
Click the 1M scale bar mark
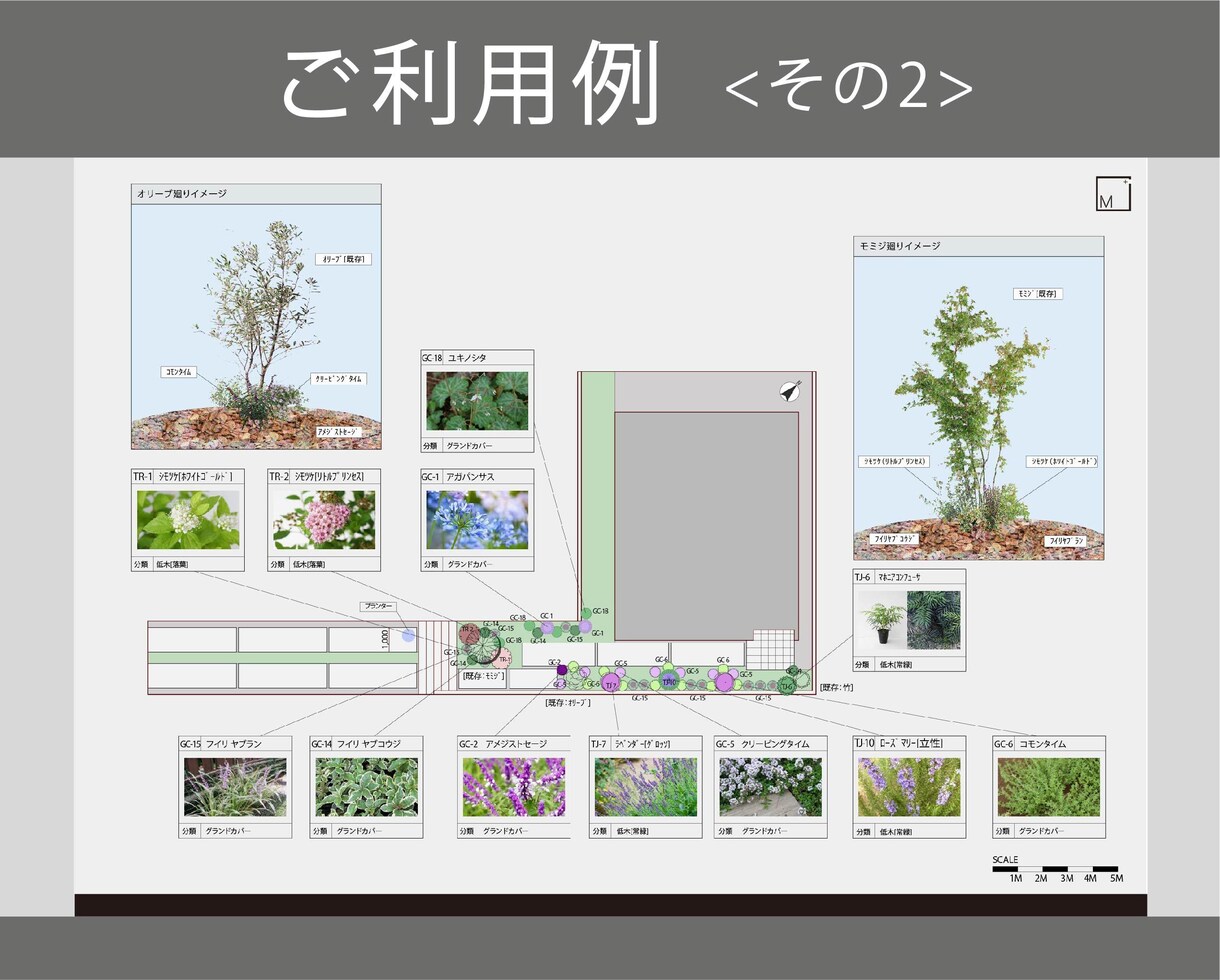1015,879
